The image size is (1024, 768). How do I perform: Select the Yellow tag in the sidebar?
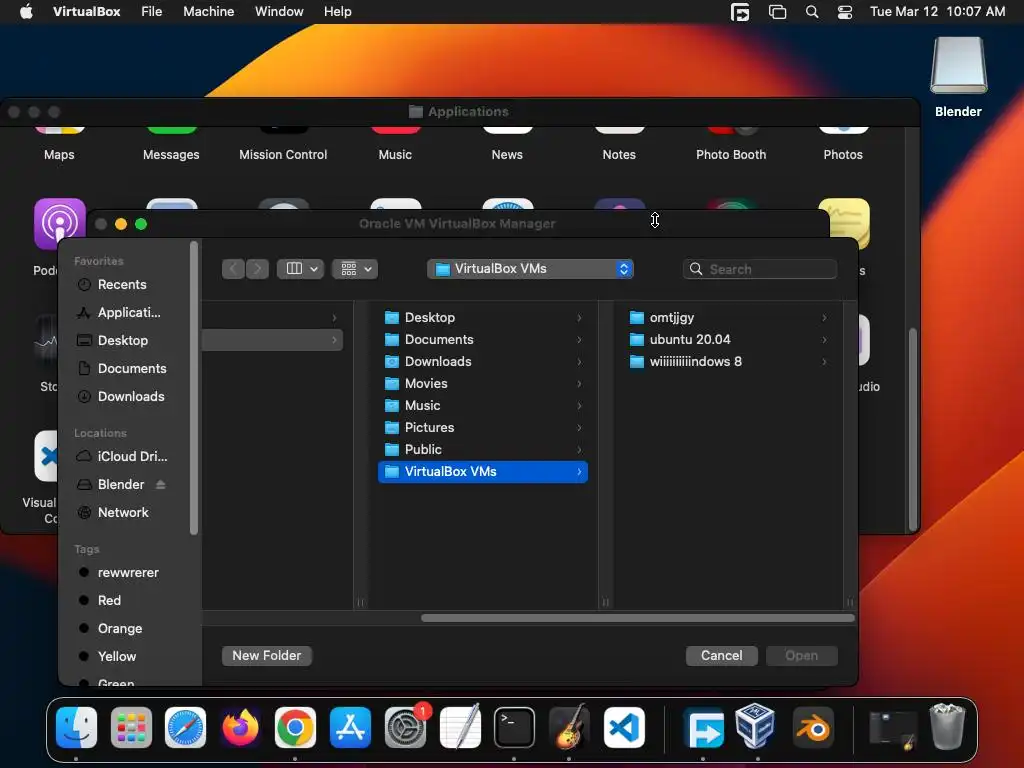click(117, 657)
